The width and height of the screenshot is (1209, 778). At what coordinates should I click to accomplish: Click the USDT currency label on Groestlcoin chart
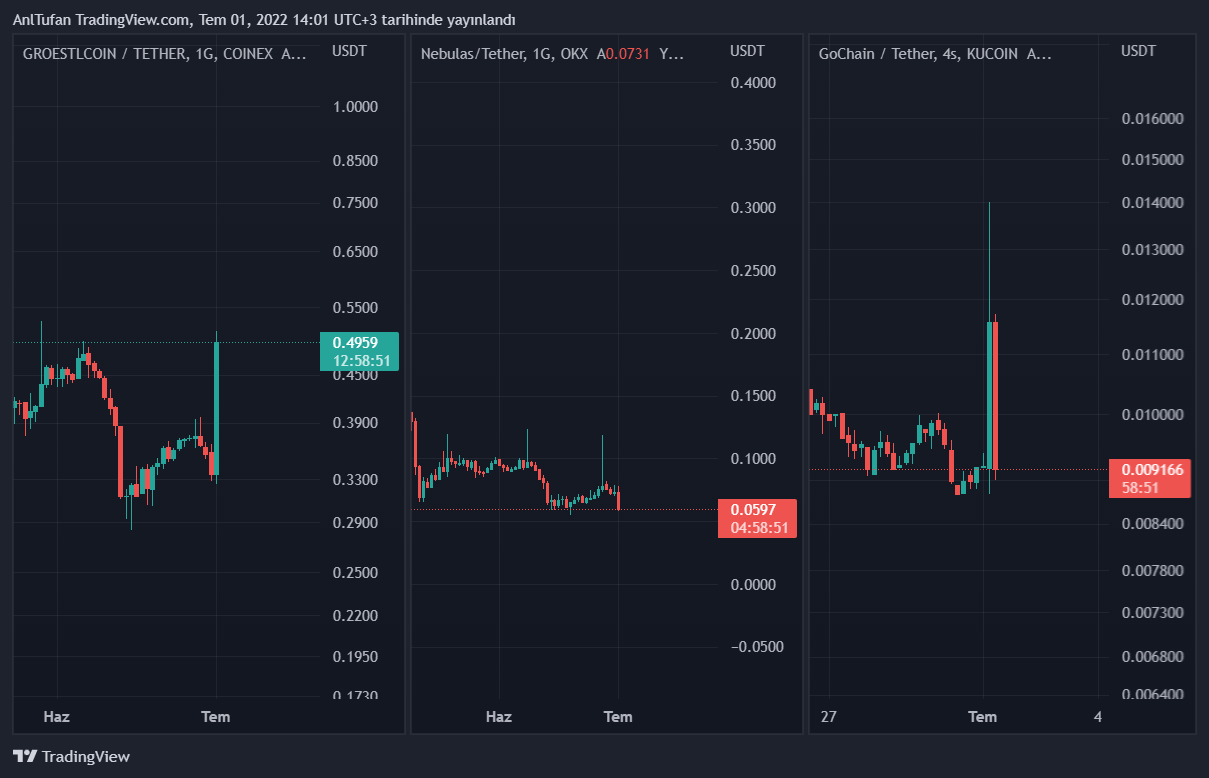(x=349, y=50)
